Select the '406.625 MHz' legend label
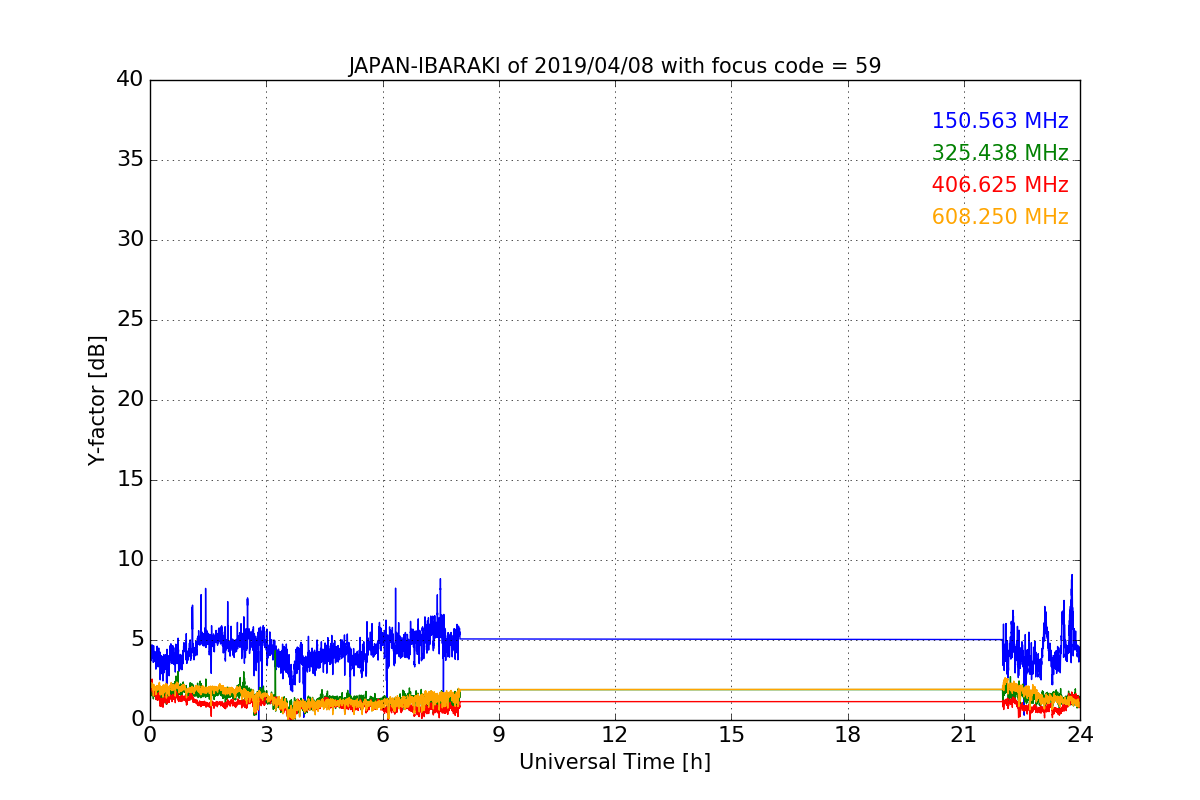 pyautogui.click(x=1000, y=185)
